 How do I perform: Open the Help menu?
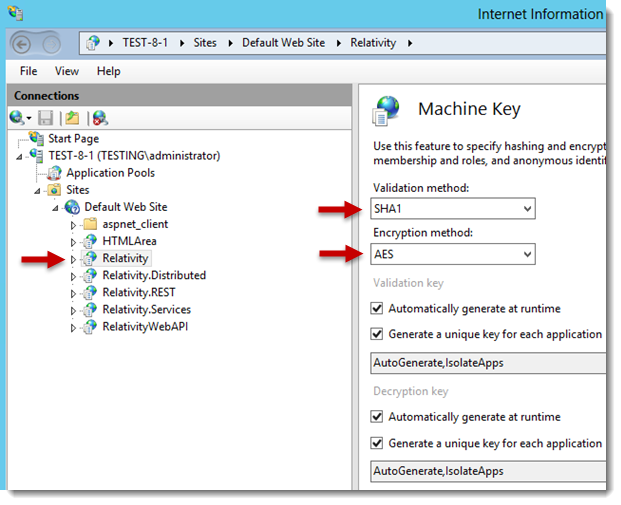coord(108,71)
